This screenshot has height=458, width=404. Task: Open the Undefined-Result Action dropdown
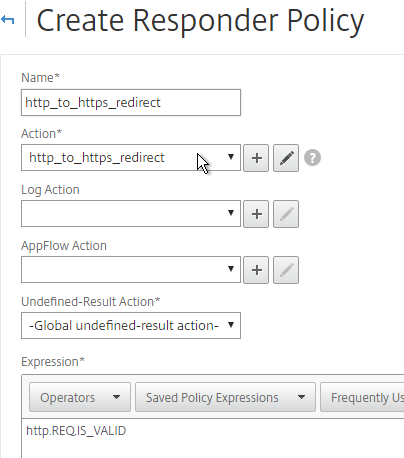point(131,326)
